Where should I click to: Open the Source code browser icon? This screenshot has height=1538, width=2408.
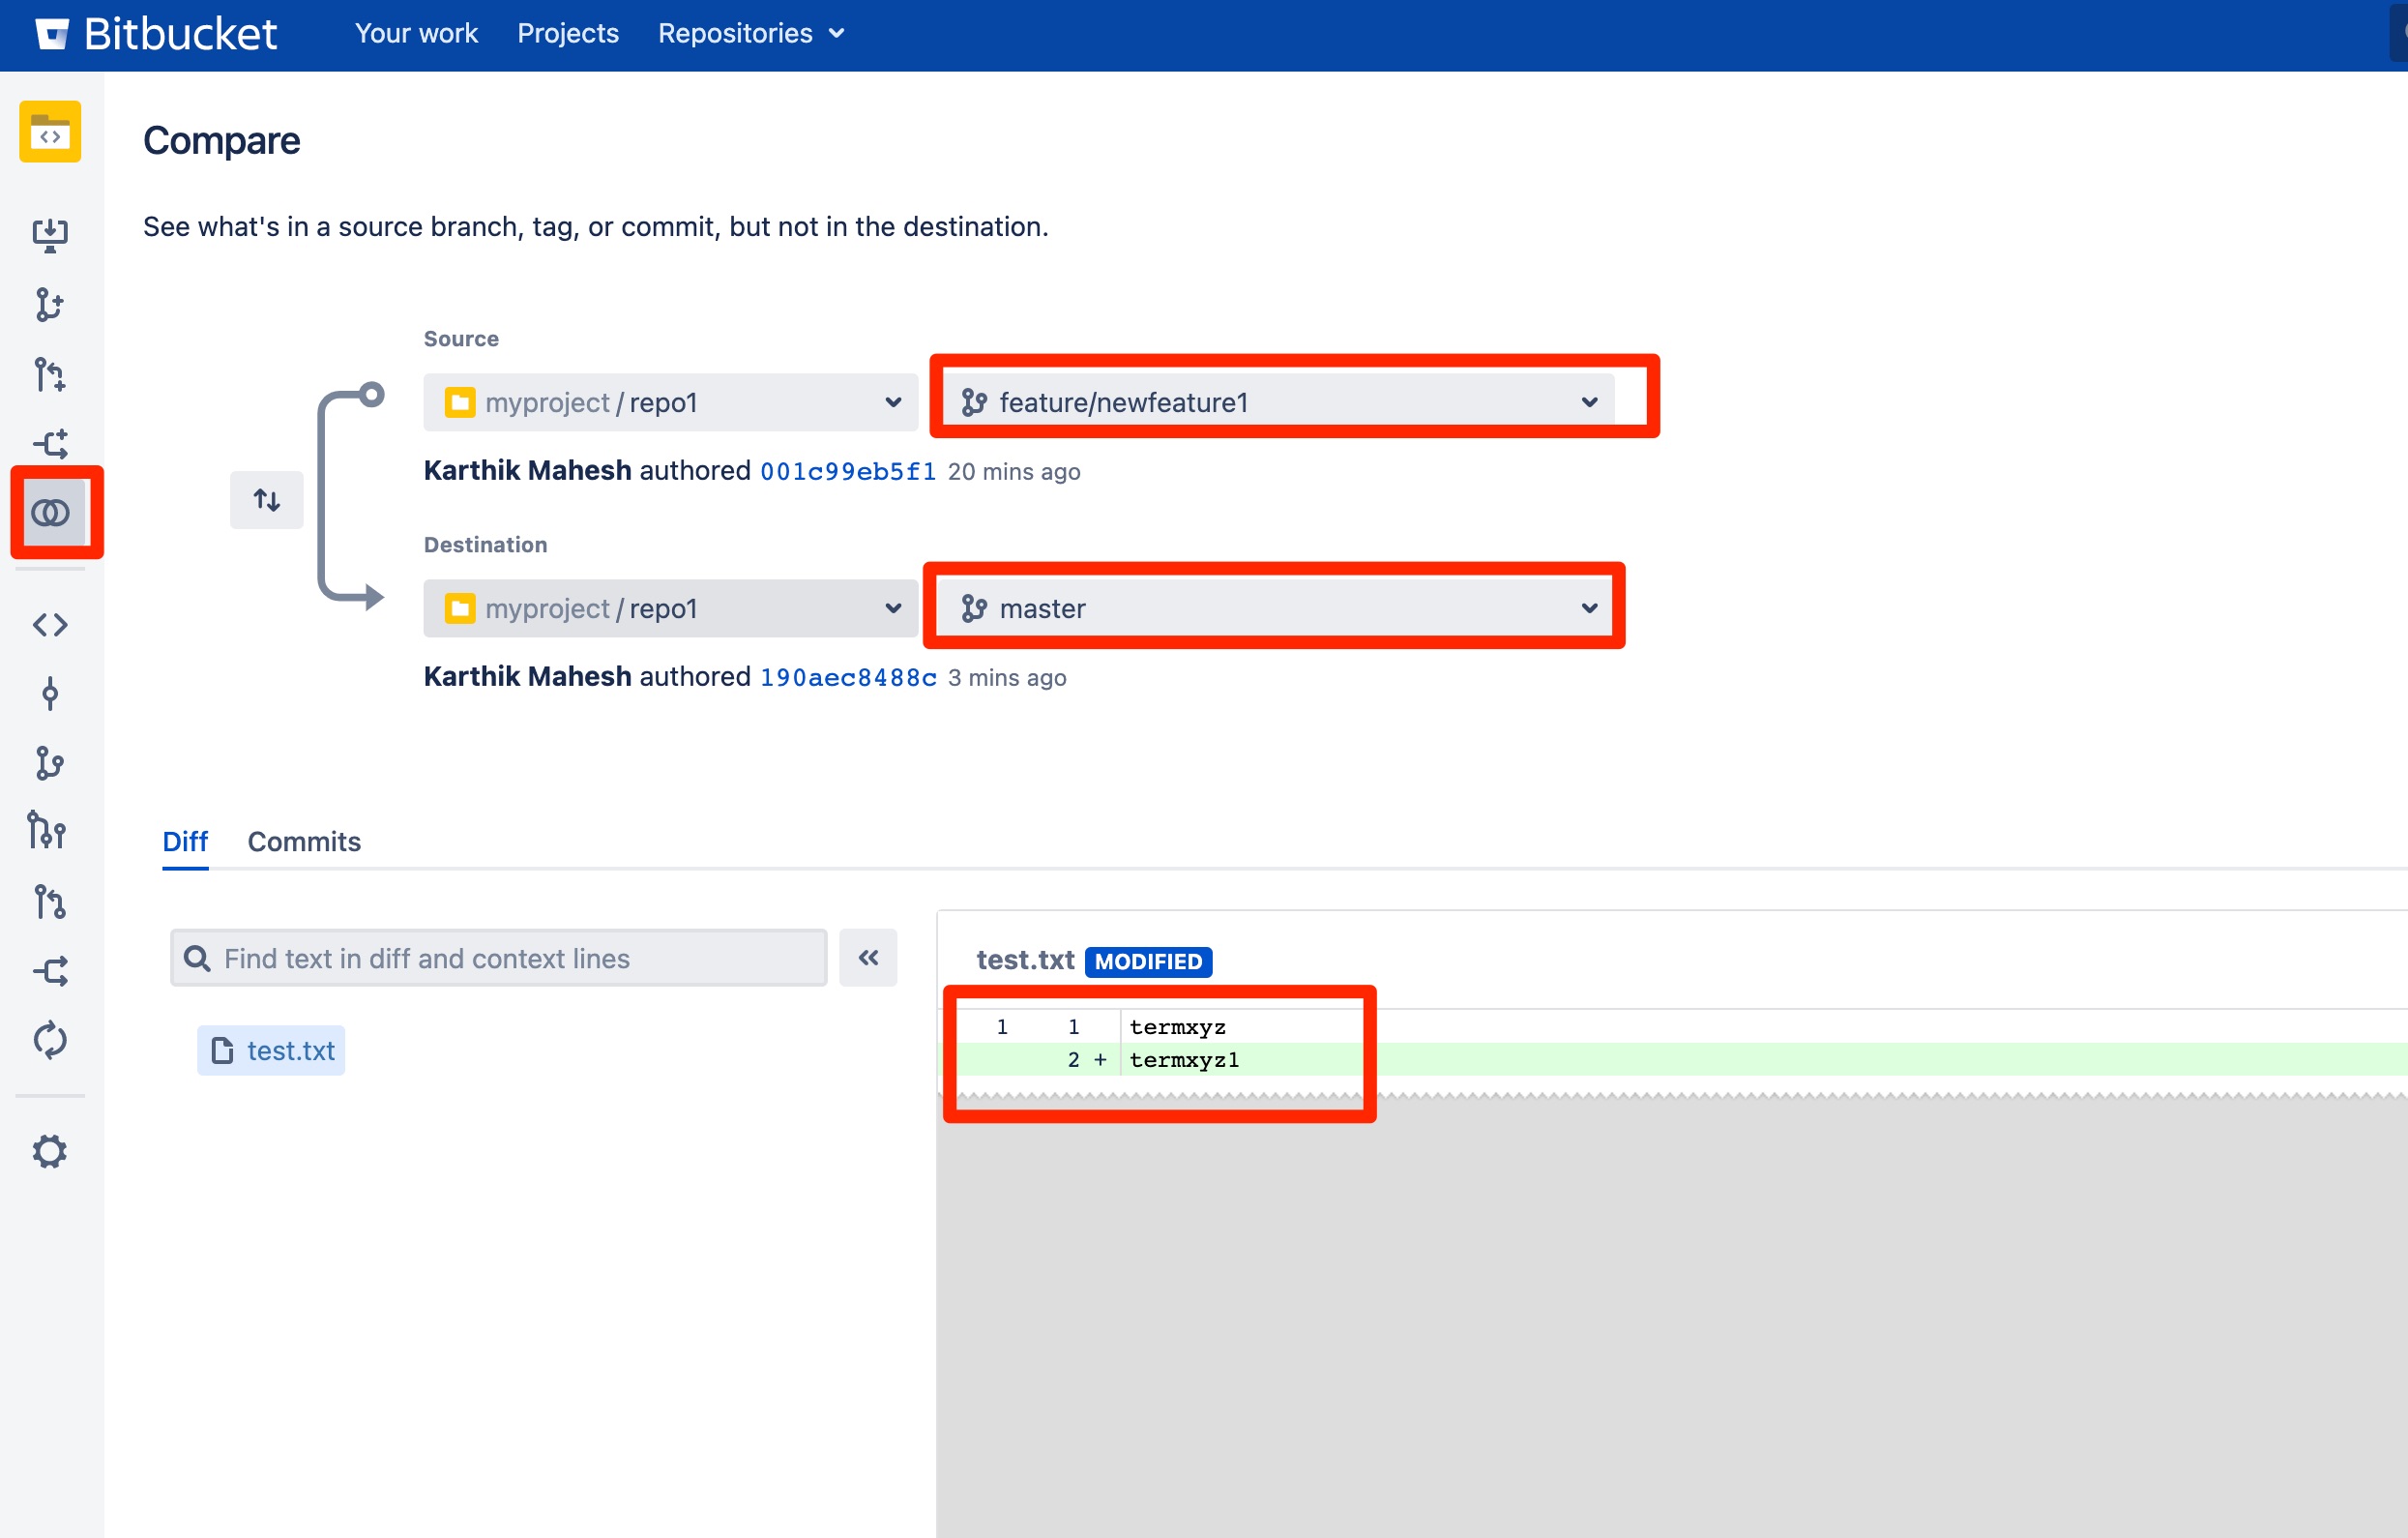click(49, 625)
